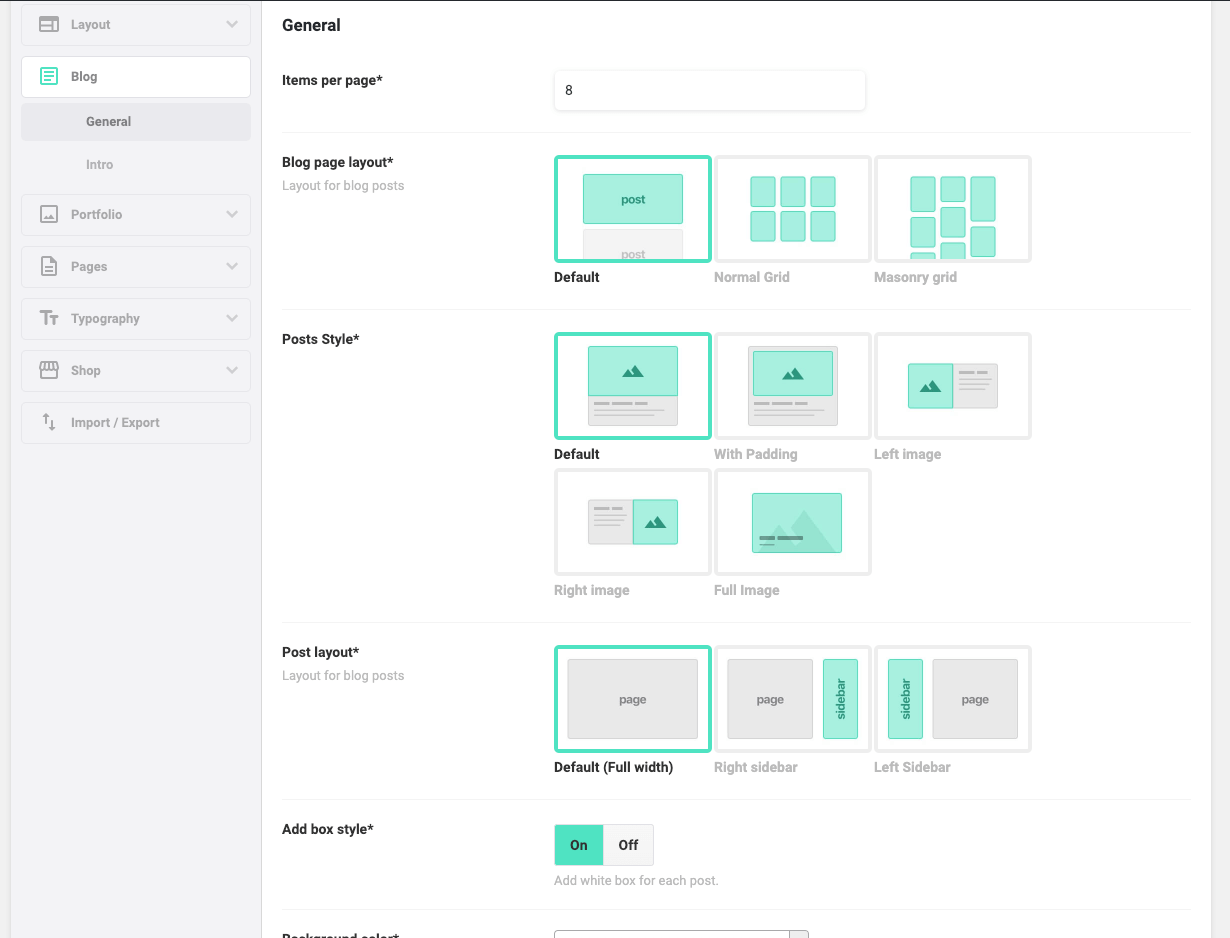Image resolution: width=1230 pixels, height=938 pixels.
Task: Switch Add box style to Off
Action: tap(628, 845)
